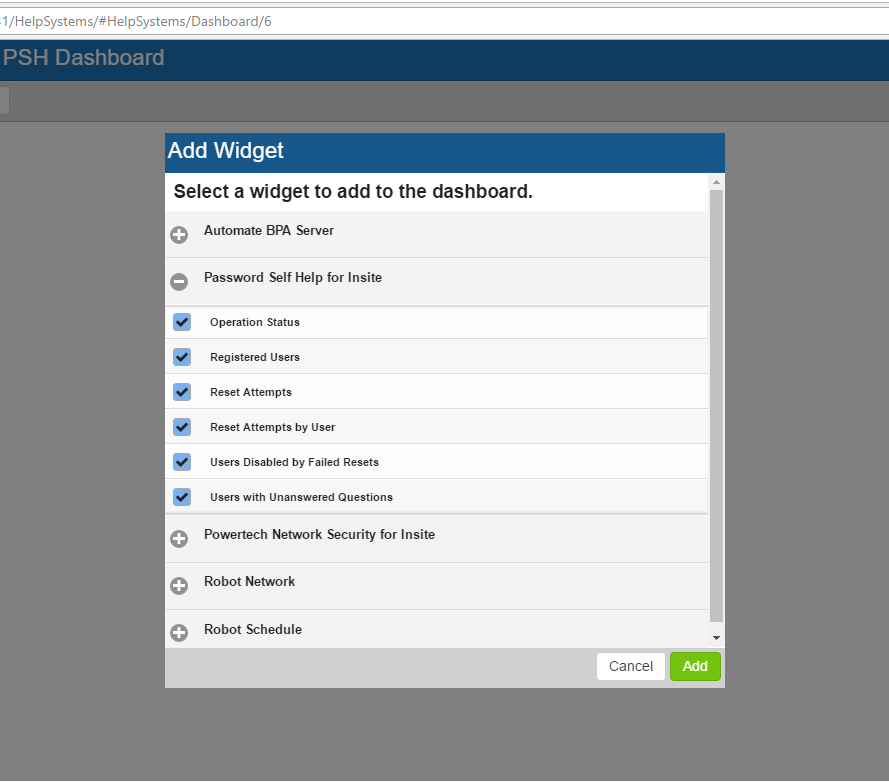Toggle Users with Unanswered Questions checkbox
The height and width of the screenshot is (782, 889).
[182, 497]
